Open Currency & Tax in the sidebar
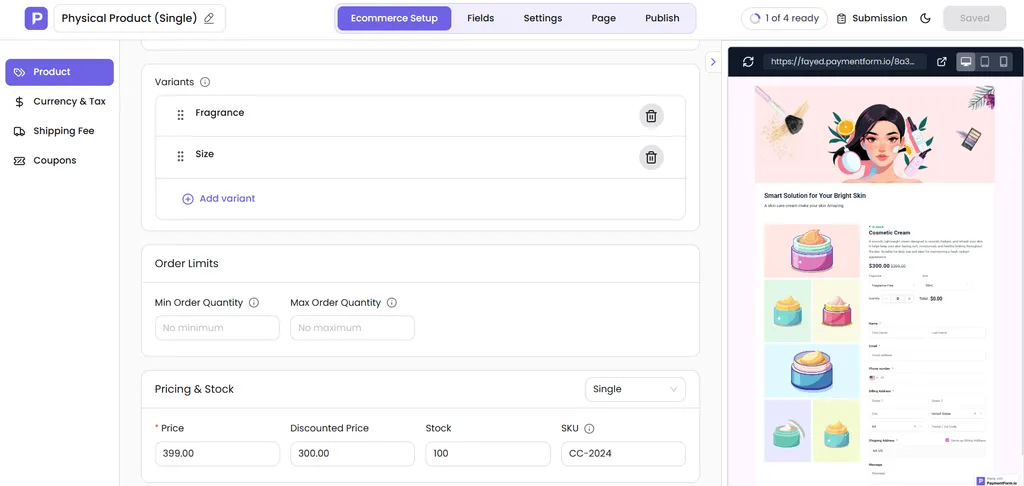Image resolution: width=1024 pixels, height=486 pixels. (x=59, y=101)
